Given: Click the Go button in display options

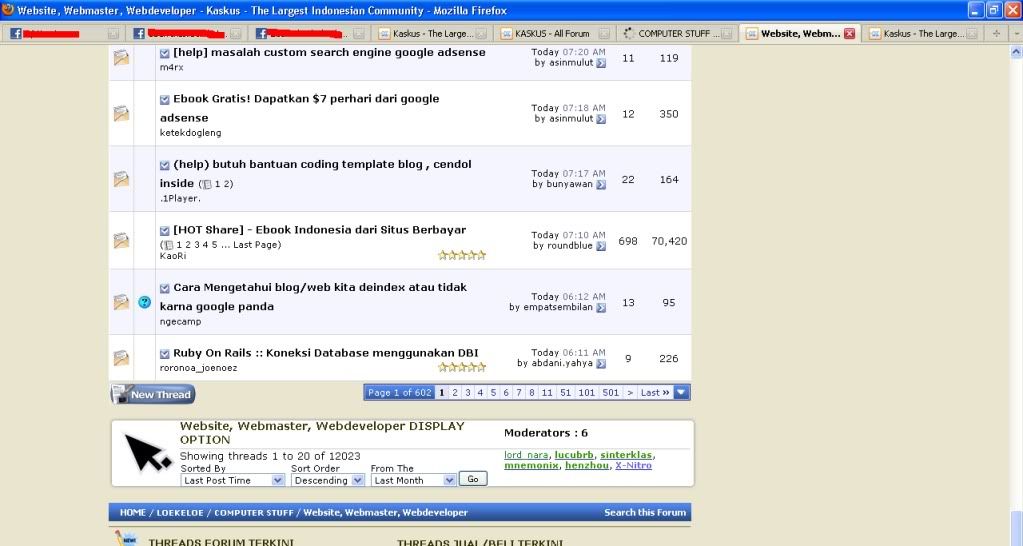Looking at the screenshot, I should point(473,479).
